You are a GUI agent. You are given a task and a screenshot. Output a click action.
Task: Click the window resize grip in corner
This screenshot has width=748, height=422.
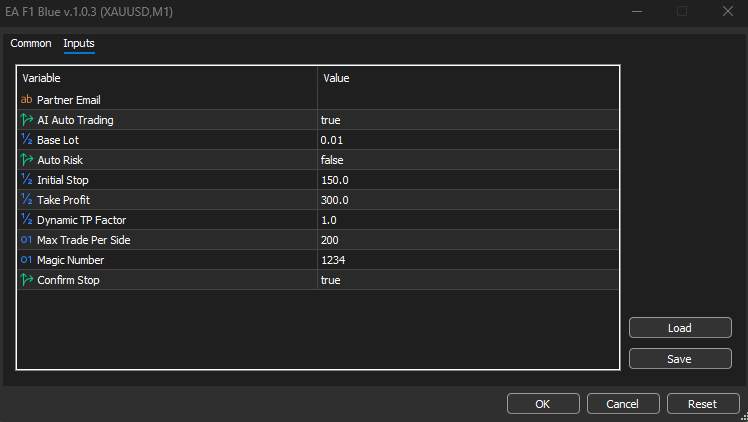[x=744, y=417]
